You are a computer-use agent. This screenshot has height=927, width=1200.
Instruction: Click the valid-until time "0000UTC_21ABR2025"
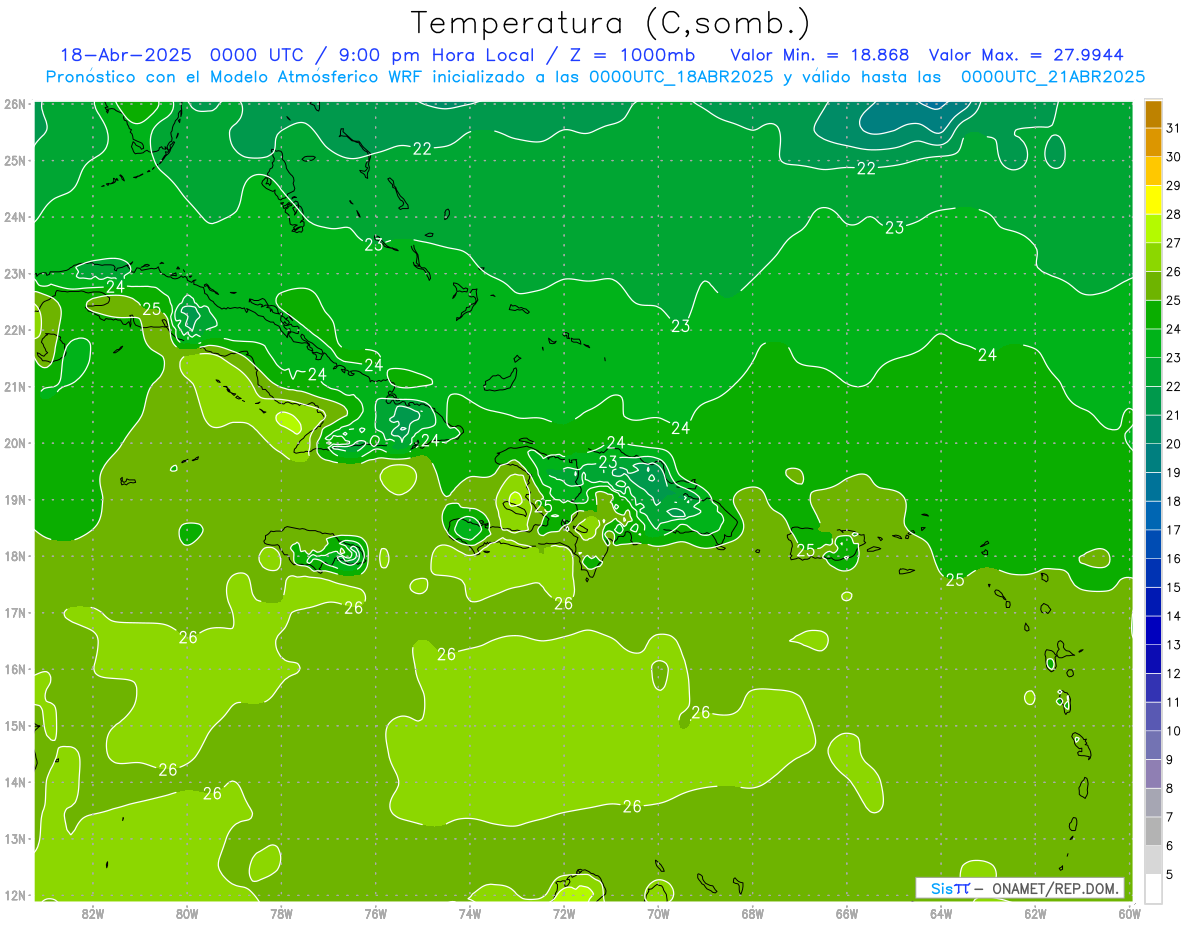[x=1052, y=76]
